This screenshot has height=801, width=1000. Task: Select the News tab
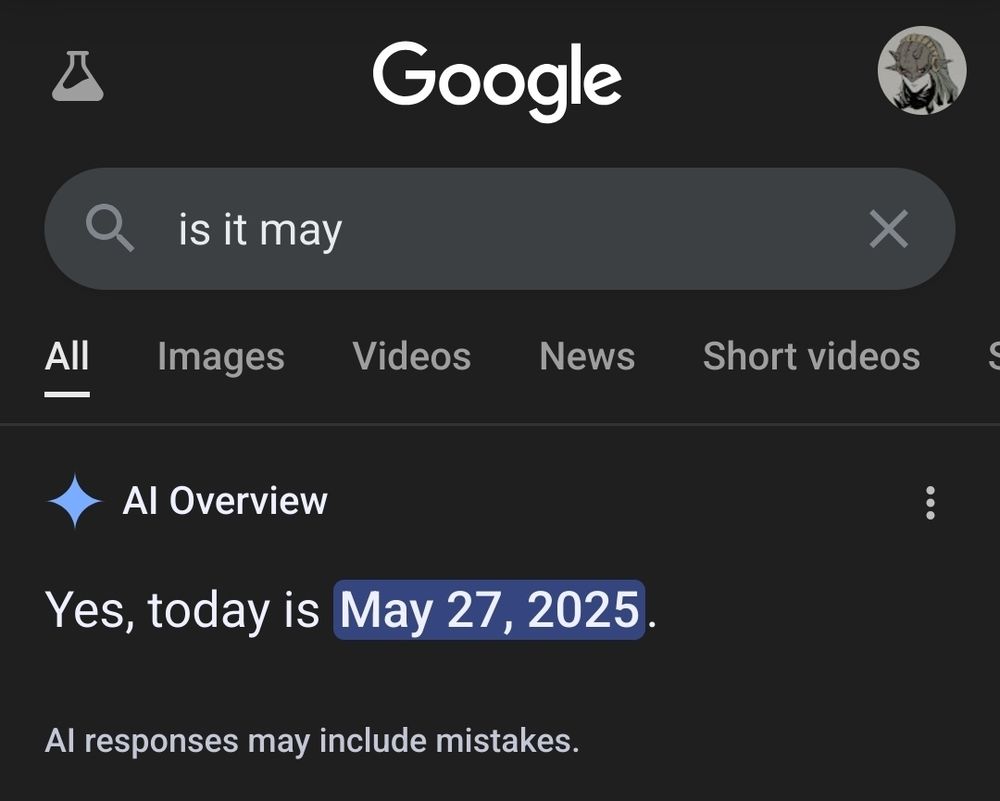586,356
